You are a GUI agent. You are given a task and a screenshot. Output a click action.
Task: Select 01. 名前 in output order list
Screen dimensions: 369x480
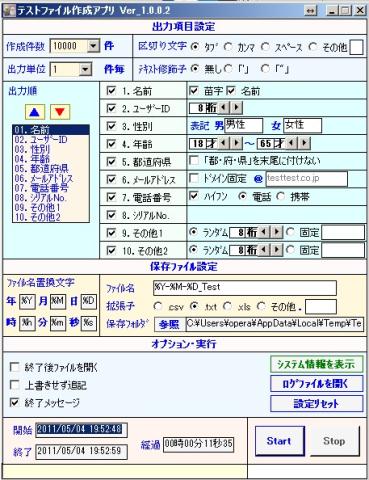pyautogui.click(x=51, y=130)
